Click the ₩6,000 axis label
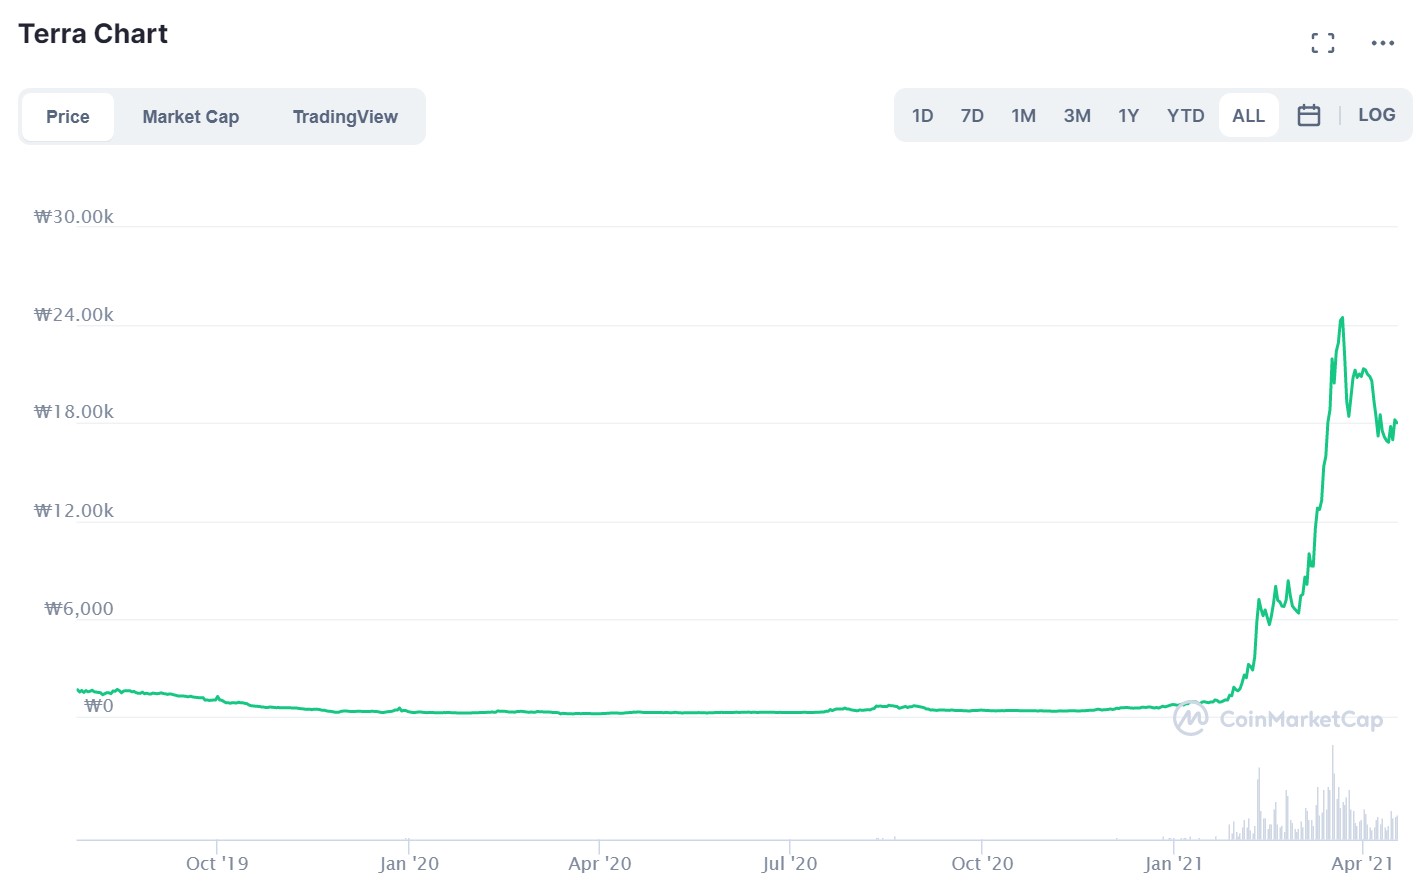This screenshot has height=886, width=1419. (79, 609)
